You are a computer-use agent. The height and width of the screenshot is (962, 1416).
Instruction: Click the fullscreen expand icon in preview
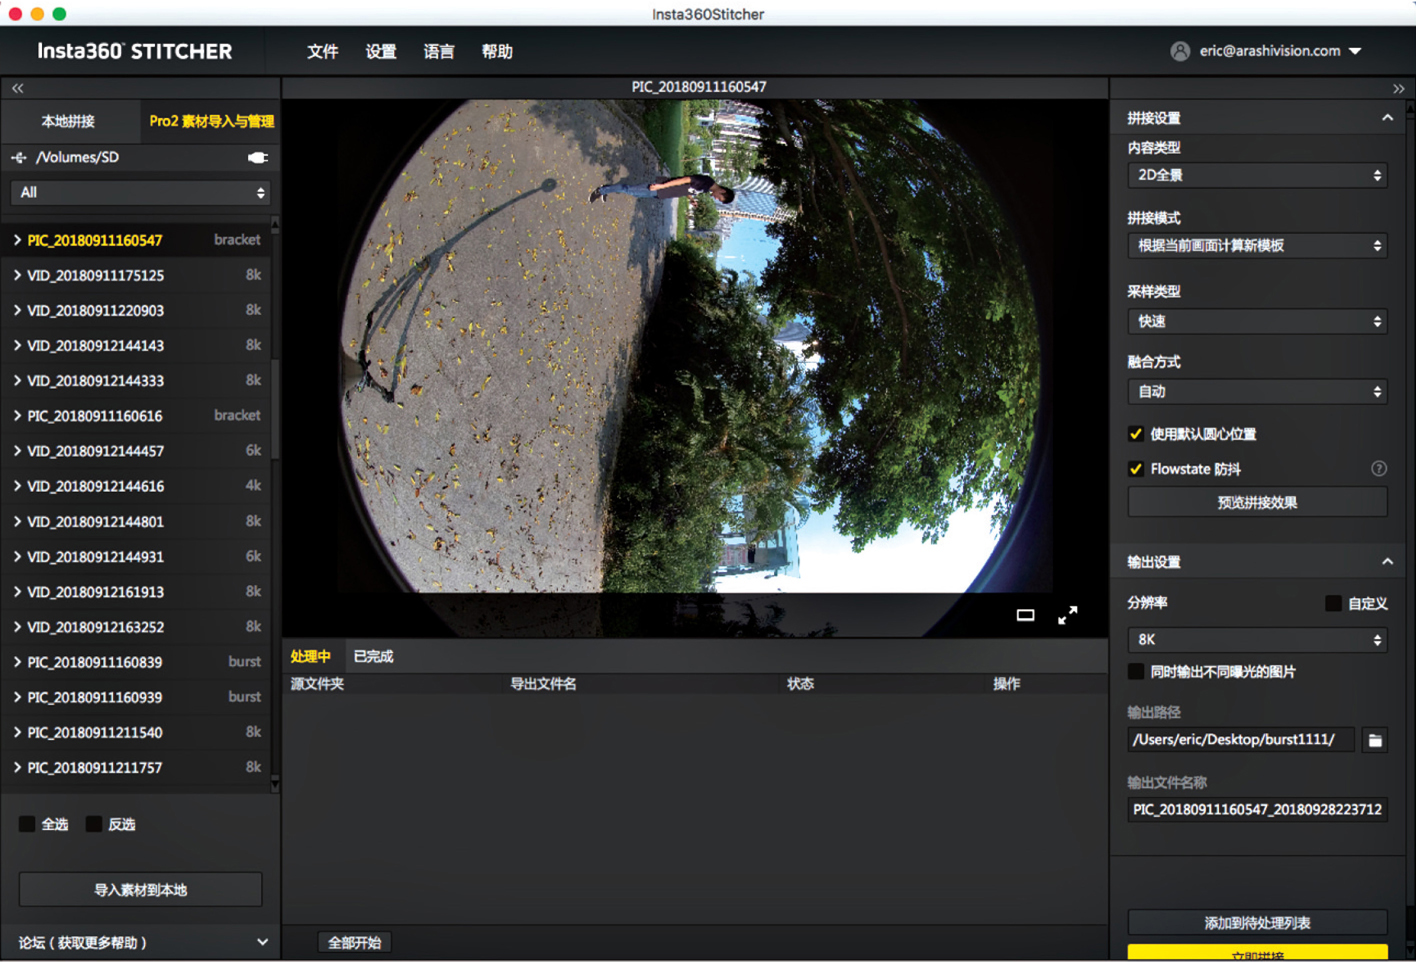point(1067,615)
